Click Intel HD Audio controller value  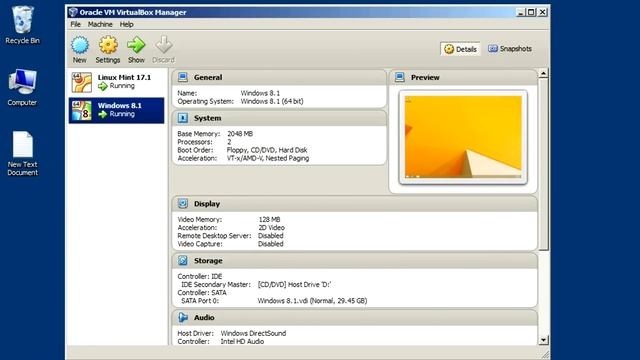[x=242, y=341]
